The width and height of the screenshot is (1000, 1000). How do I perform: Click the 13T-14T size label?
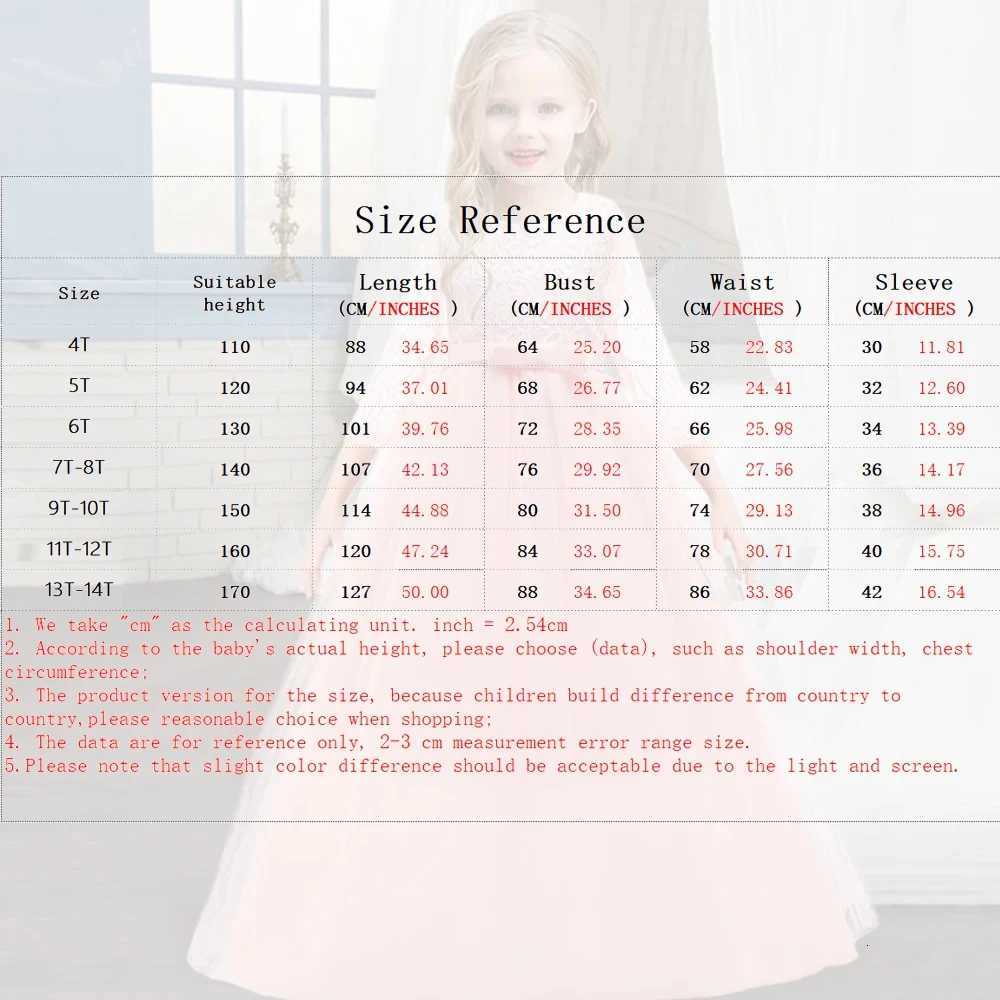tap(79, 590)
